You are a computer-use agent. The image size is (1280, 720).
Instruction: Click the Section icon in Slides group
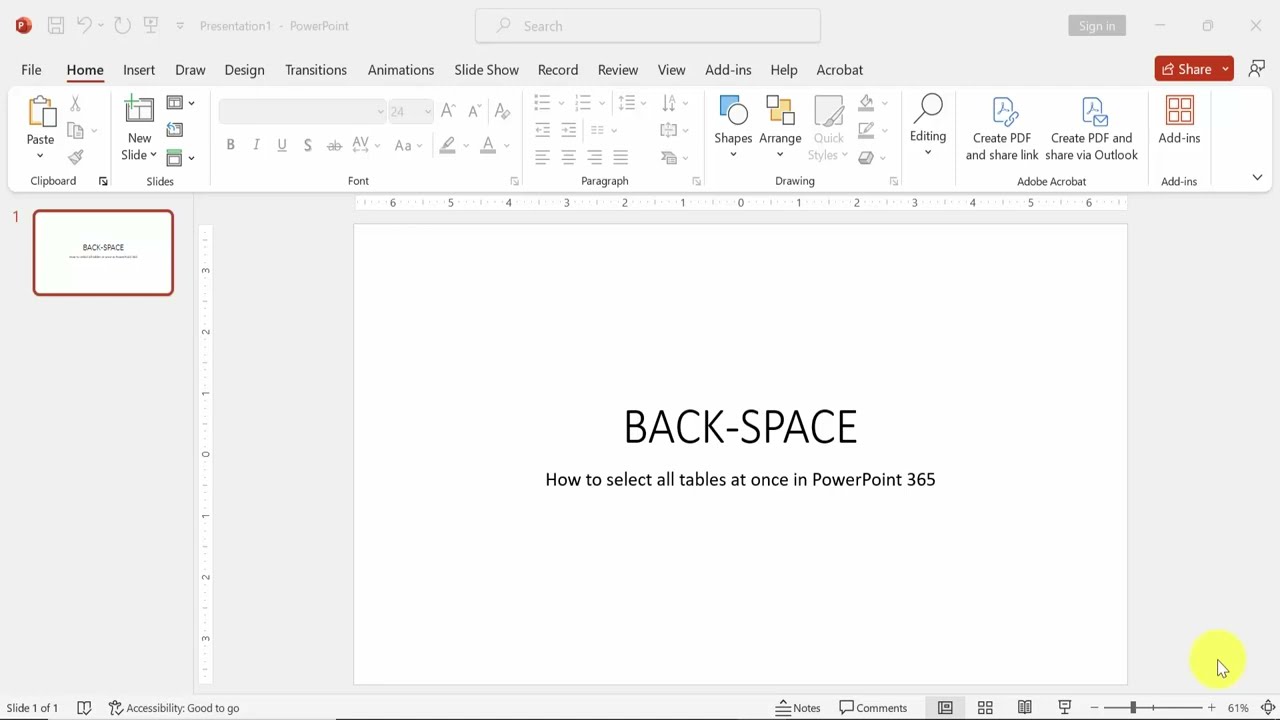point(175,157)
